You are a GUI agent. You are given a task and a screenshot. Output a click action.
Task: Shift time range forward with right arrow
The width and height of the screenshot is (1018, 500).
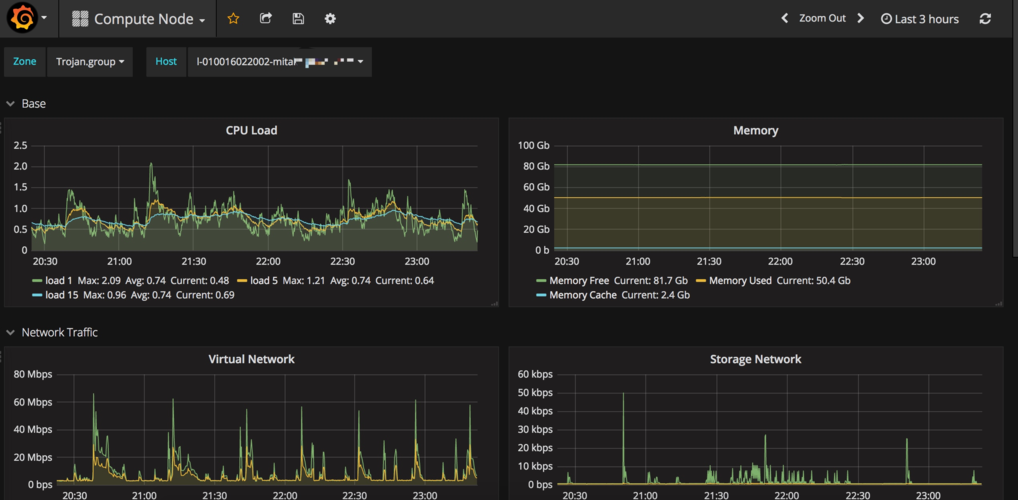(860, 19)
